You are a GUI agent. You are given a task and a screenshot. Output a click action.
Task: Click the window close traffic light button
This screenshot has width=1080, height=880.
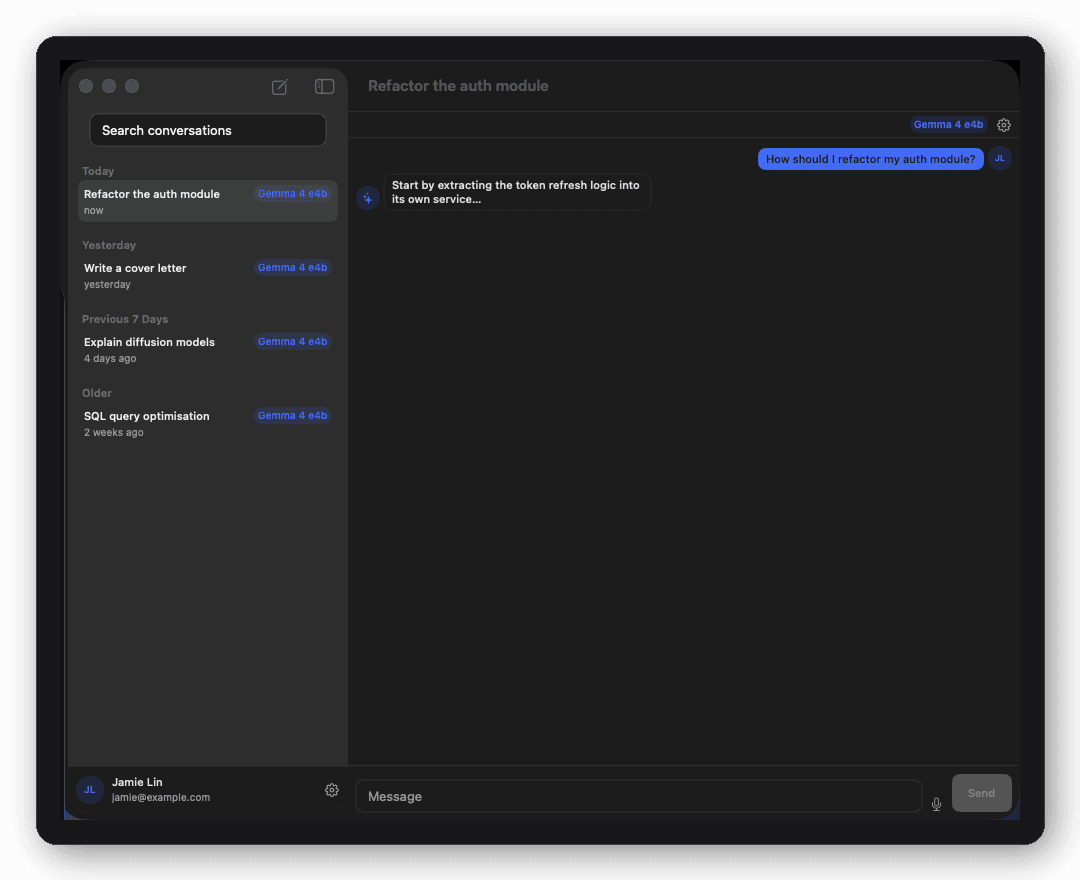point(86,86)
